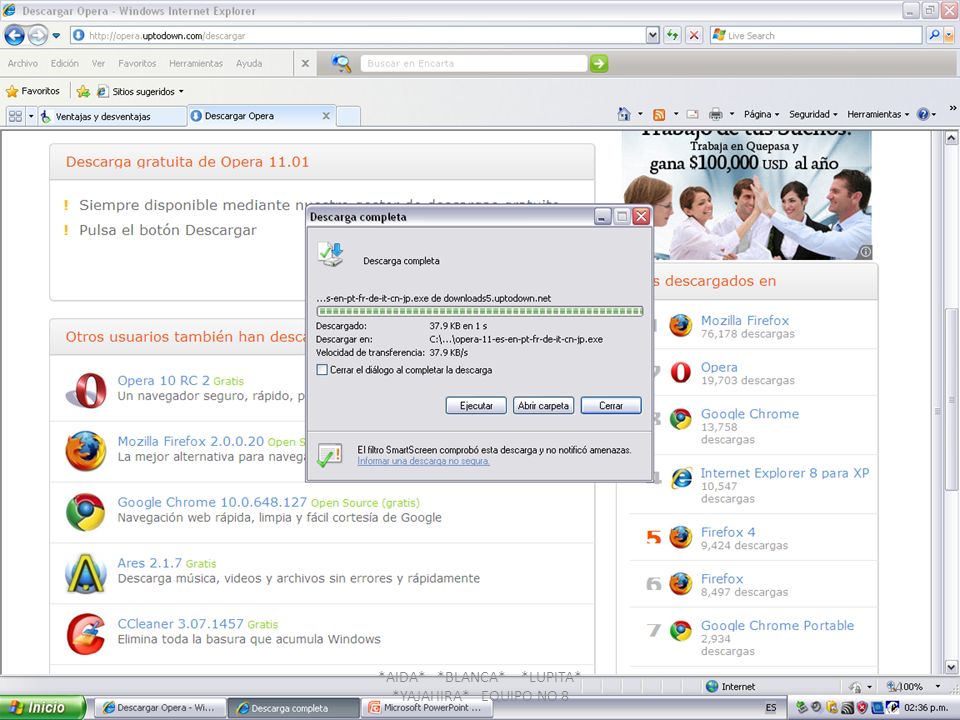The image size is (960, 720).
Task: Click 'Informar una descarga no segura' link
Action: pos(423,461)
